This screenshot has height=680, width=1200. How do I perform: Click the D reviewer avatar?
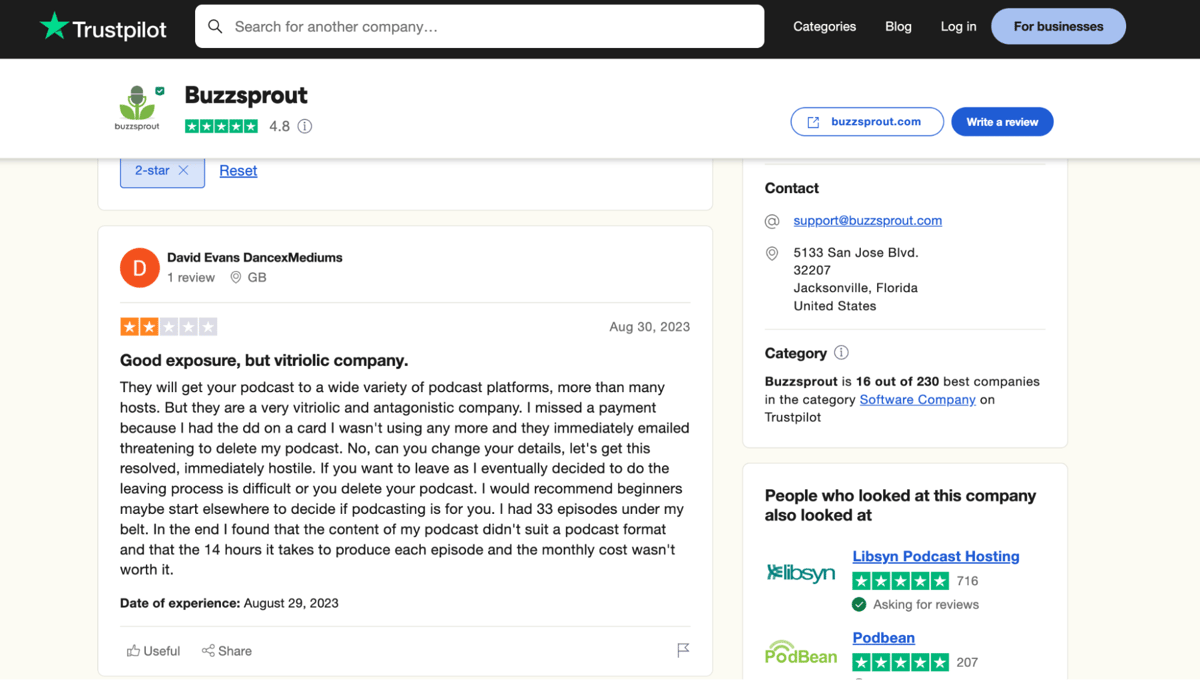[140, 267]
